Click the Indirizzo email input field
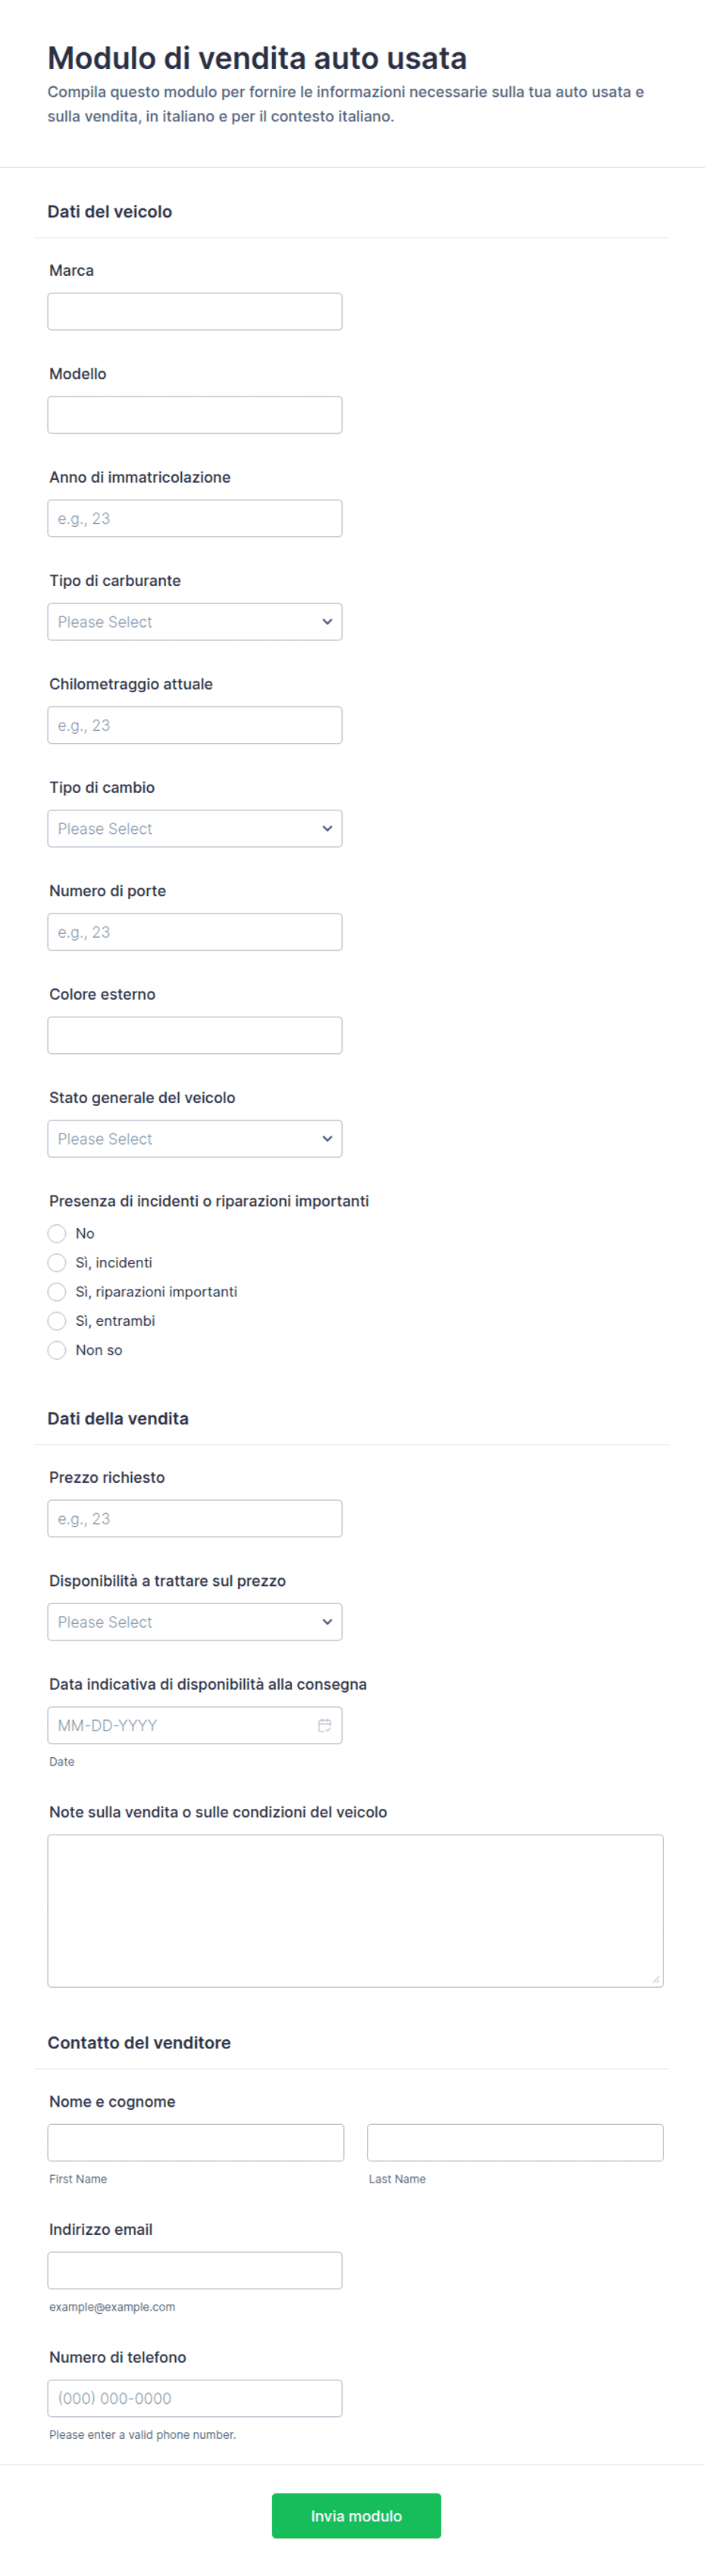 (195, 2270)
